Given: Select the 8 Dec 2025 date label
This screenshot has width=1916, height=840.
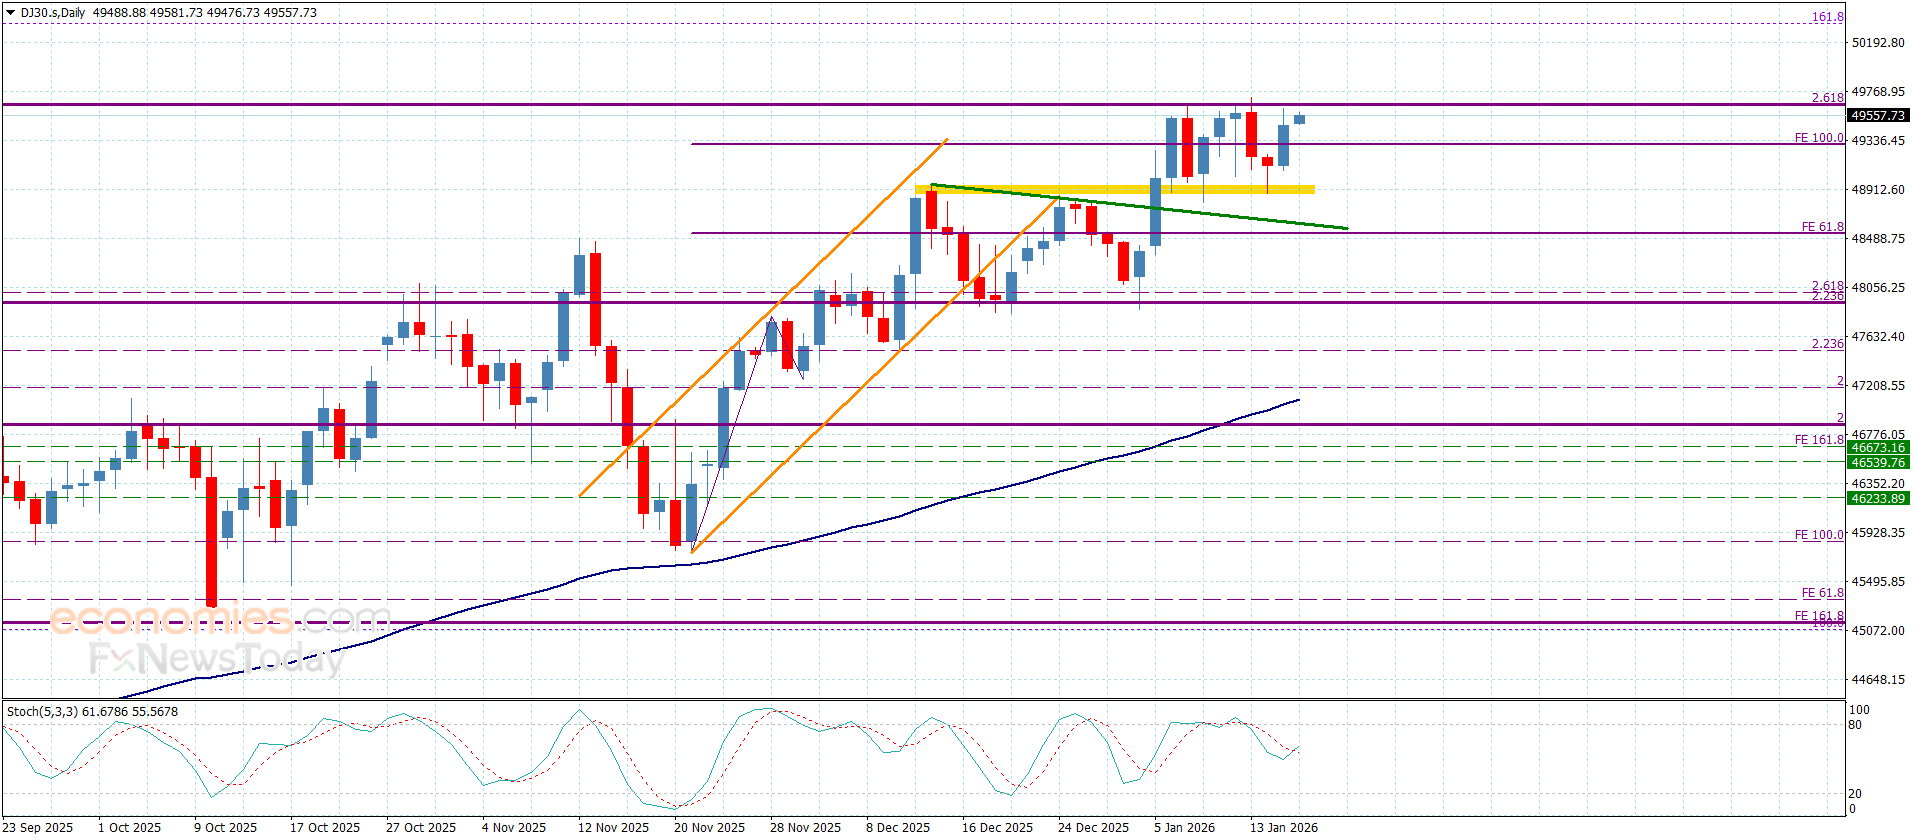Looking at the screenshot, I should [x=897, y=827].
